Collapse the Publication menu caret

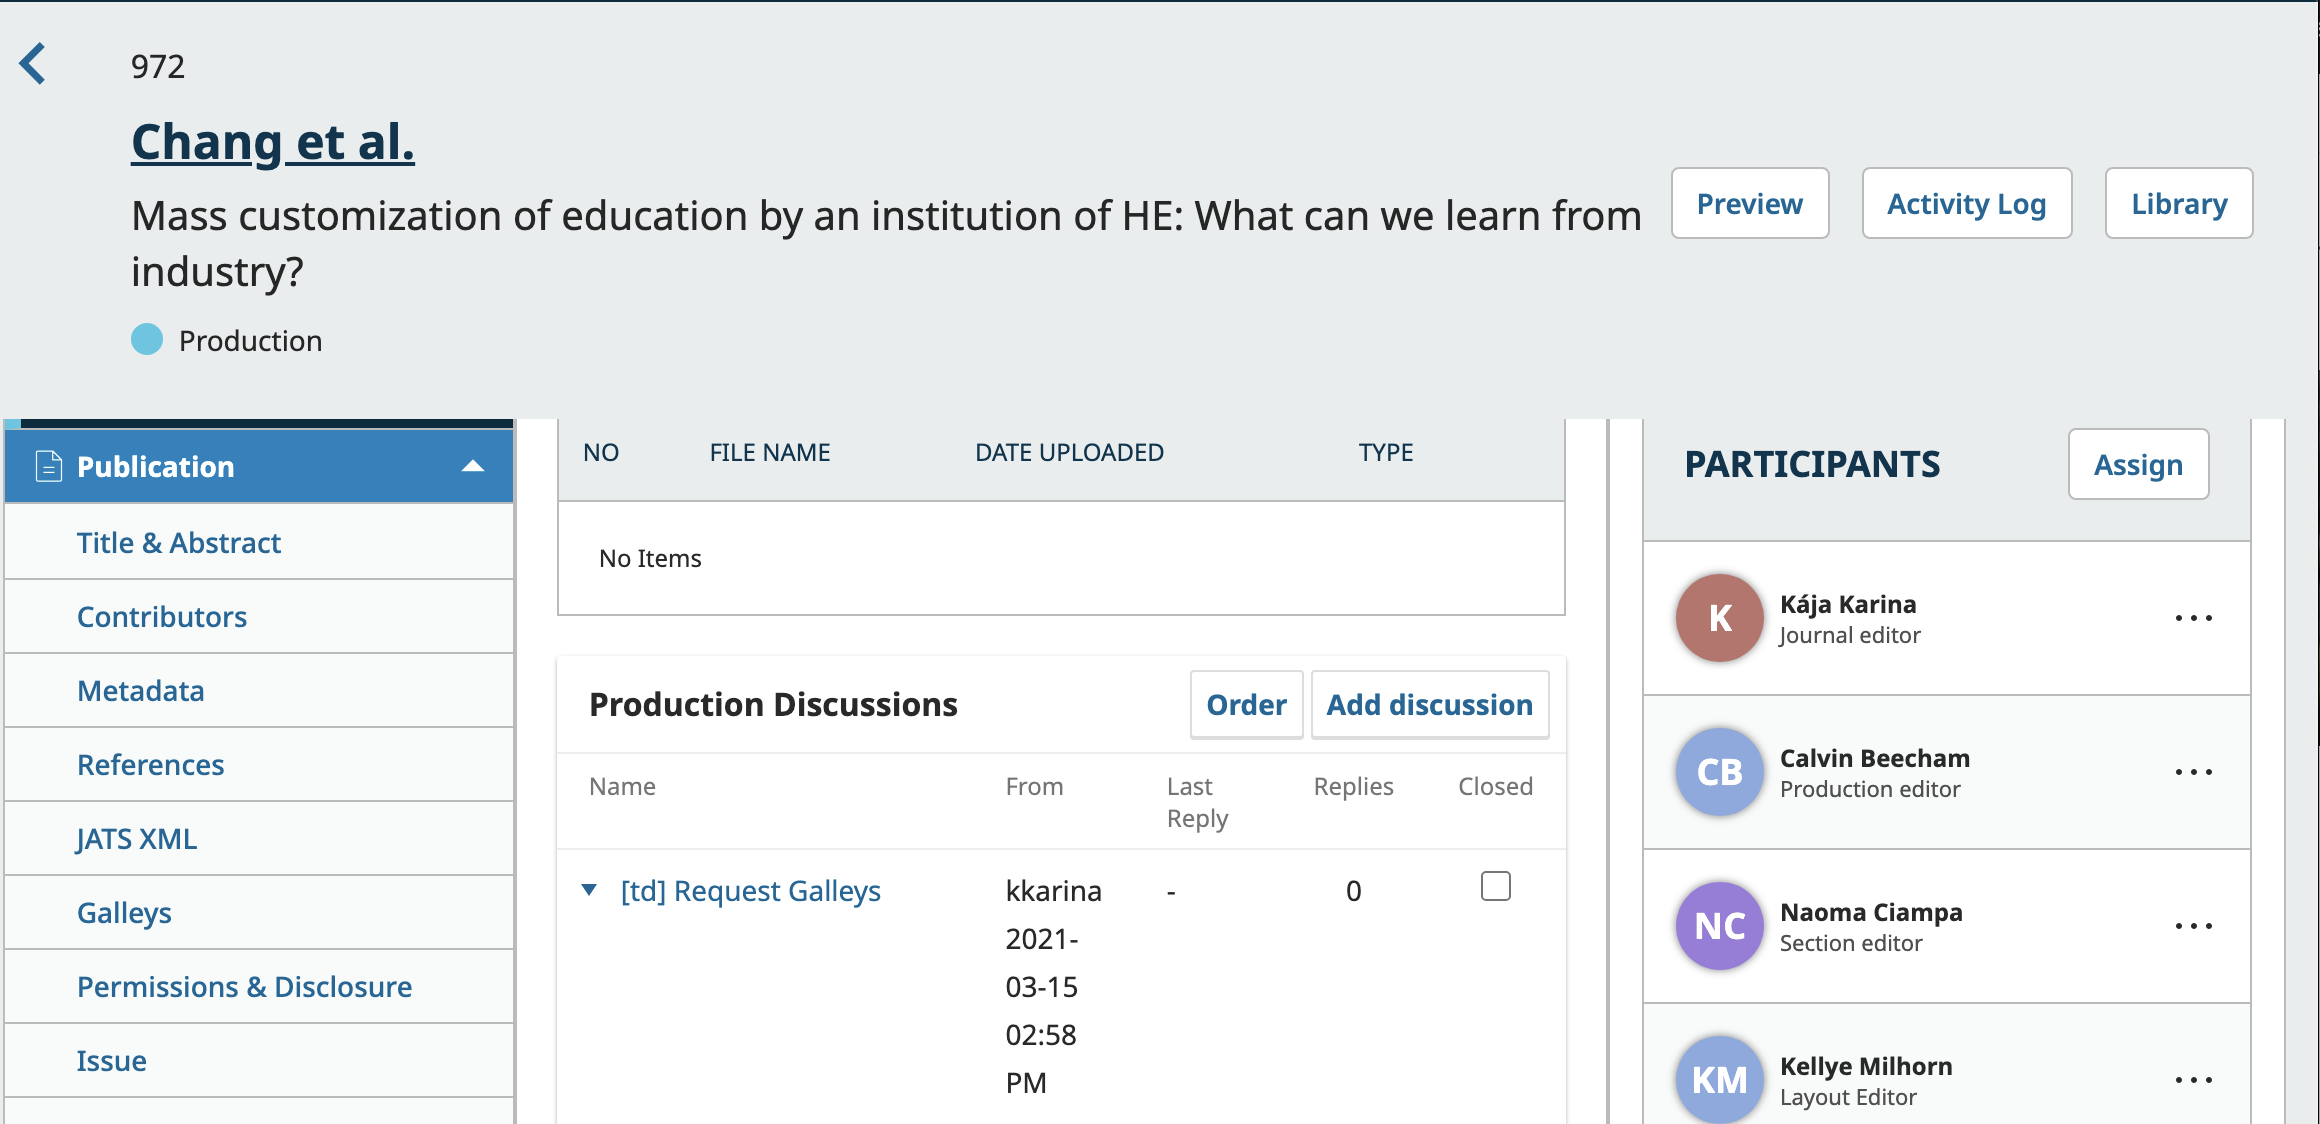click(x=473, y=466)
